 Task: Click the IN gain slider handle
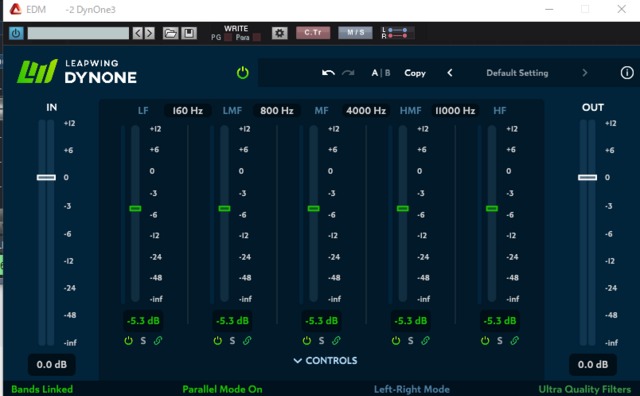[46, 177]
